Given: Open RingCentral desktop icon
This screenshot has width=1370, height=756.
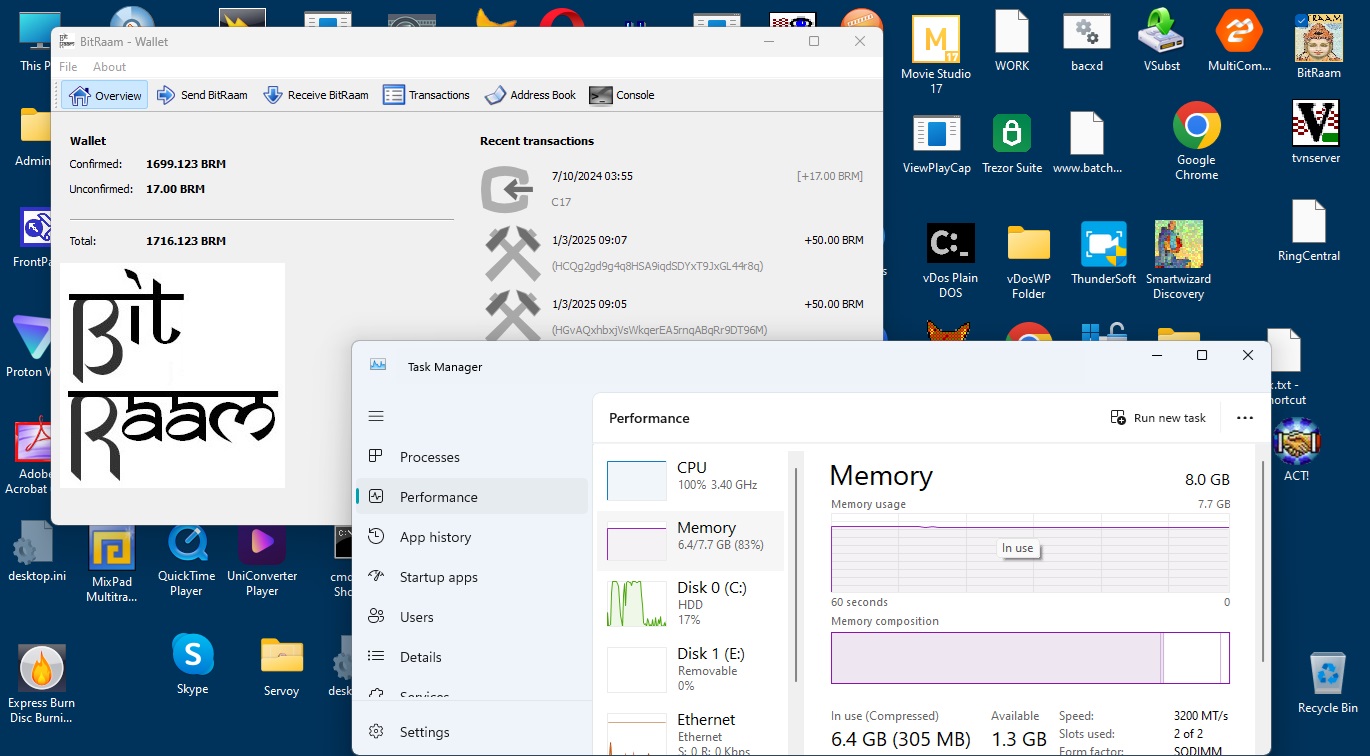Looking at the screenshot, I should (x=1309, y=230).
